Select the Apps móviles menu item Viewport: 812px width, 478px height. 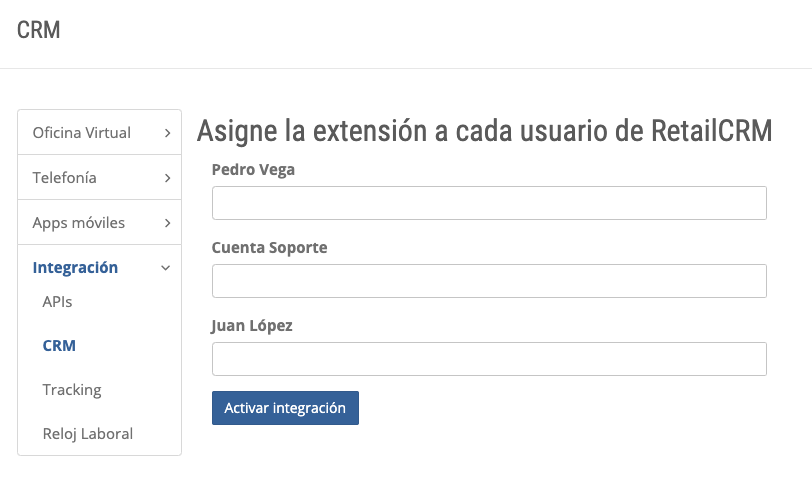point(79,223)
